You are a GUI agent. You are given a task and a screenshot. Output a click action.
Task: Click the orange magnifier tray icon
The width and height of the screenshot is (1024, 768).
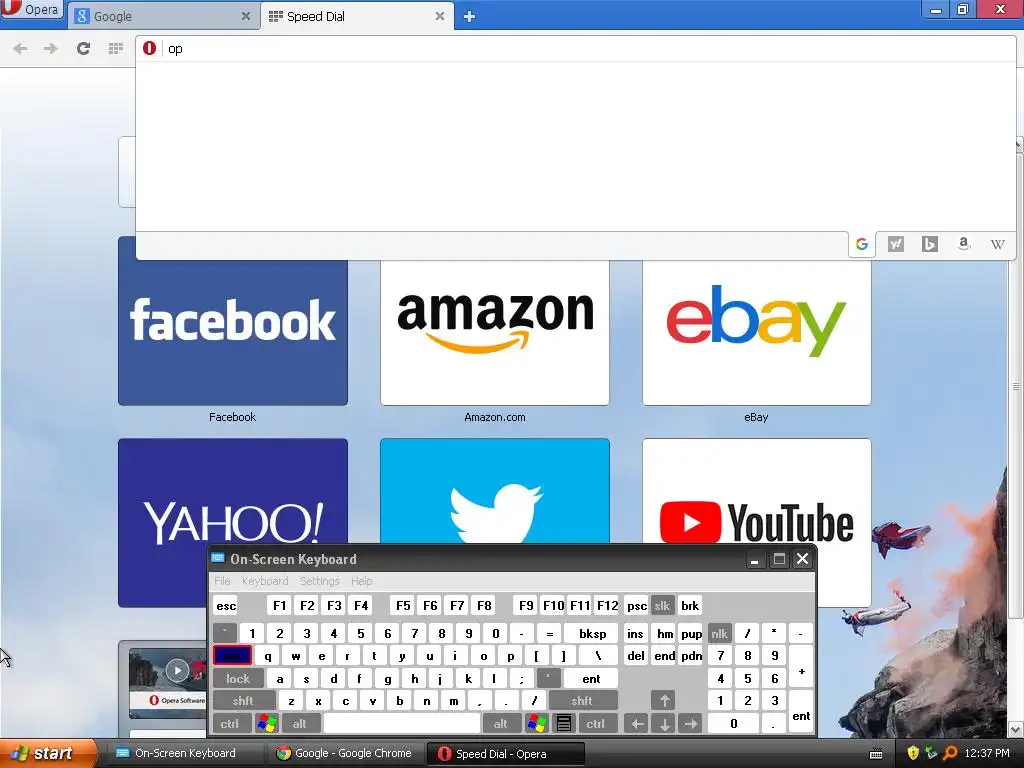pos(950,753)
